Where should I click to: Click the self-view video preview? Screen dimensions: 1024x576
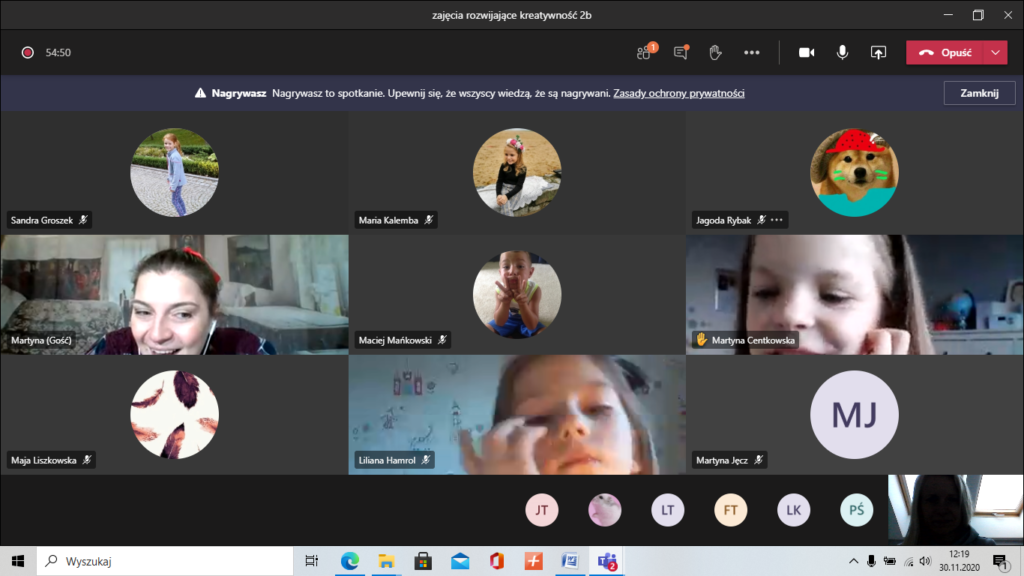coord(955,510)
